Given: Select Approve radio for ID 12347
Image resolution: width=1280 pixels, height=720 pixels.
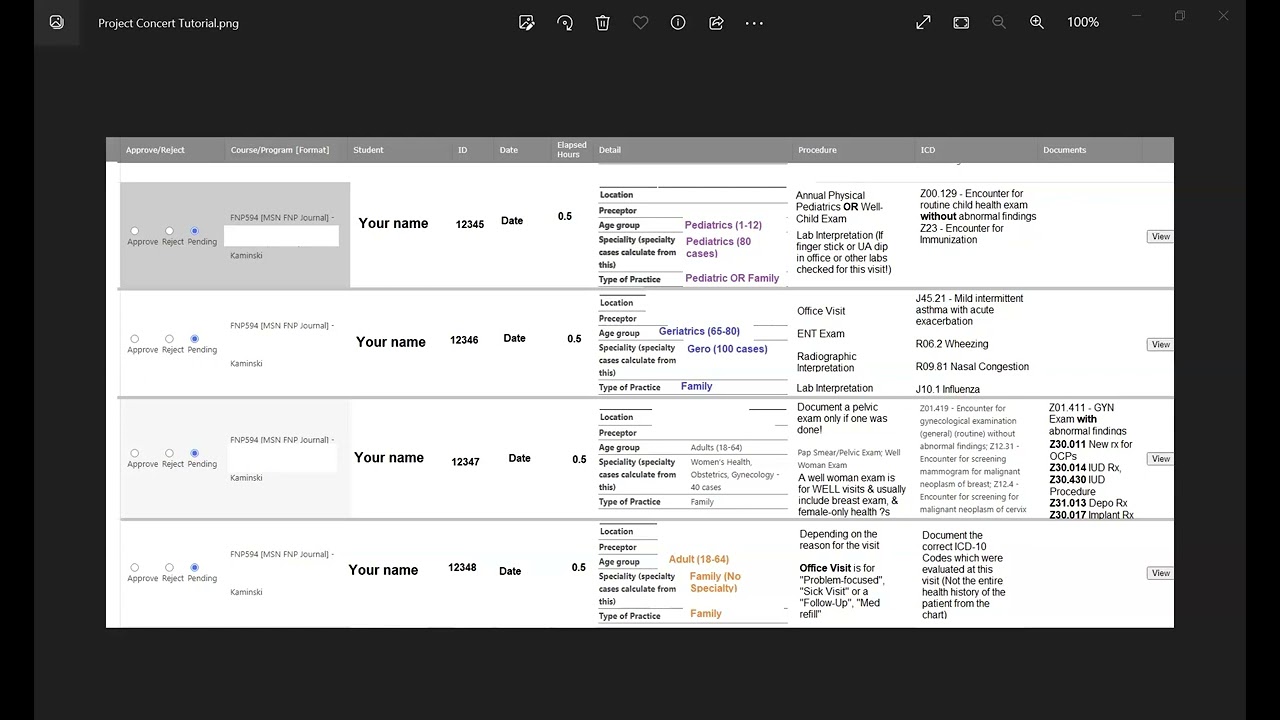Looking at the screenshot, I should pyautogui.click(x=135, y=453).
